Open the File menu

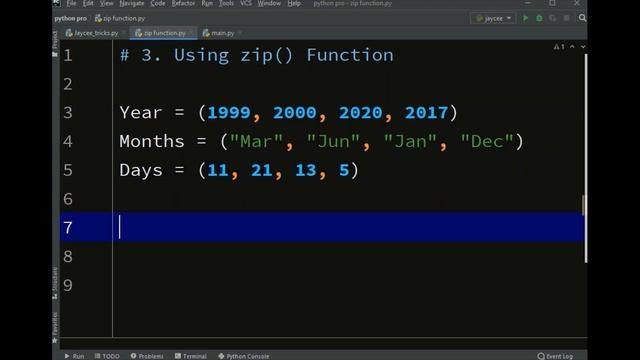(x=71, y=3)
